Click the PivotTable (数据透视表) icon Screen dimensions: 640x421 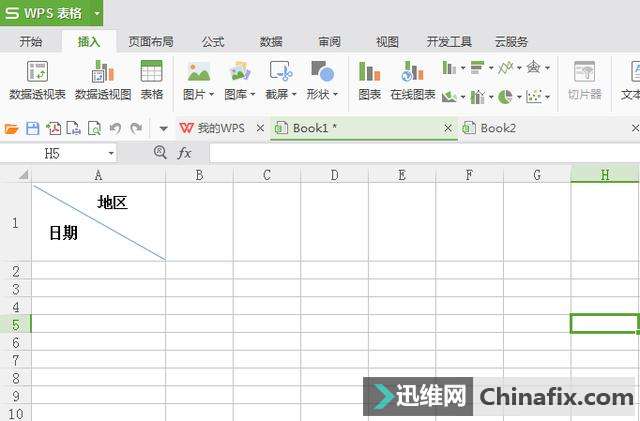coord(37,72)
